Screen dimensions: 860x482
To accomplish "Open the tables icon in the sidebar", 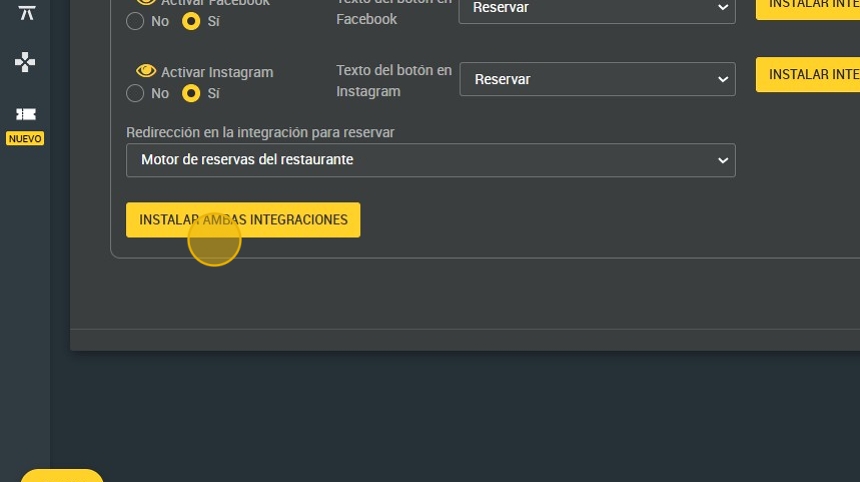I will pos(26,13).
